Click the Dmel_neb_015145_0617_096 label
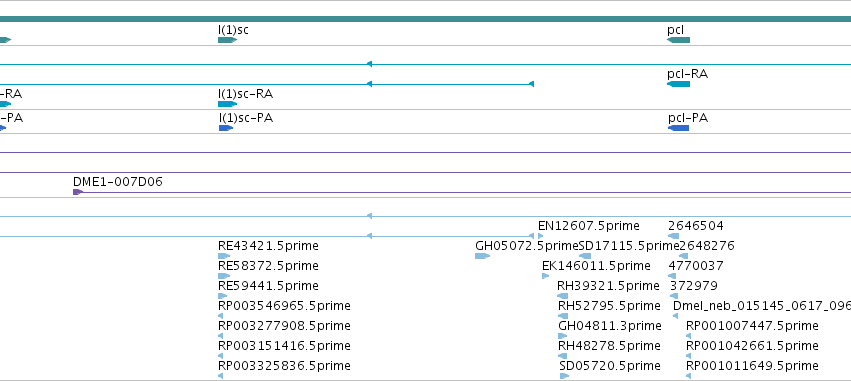Image resolution: width=851 pixels, height=381 pixels. coord(761,306)
